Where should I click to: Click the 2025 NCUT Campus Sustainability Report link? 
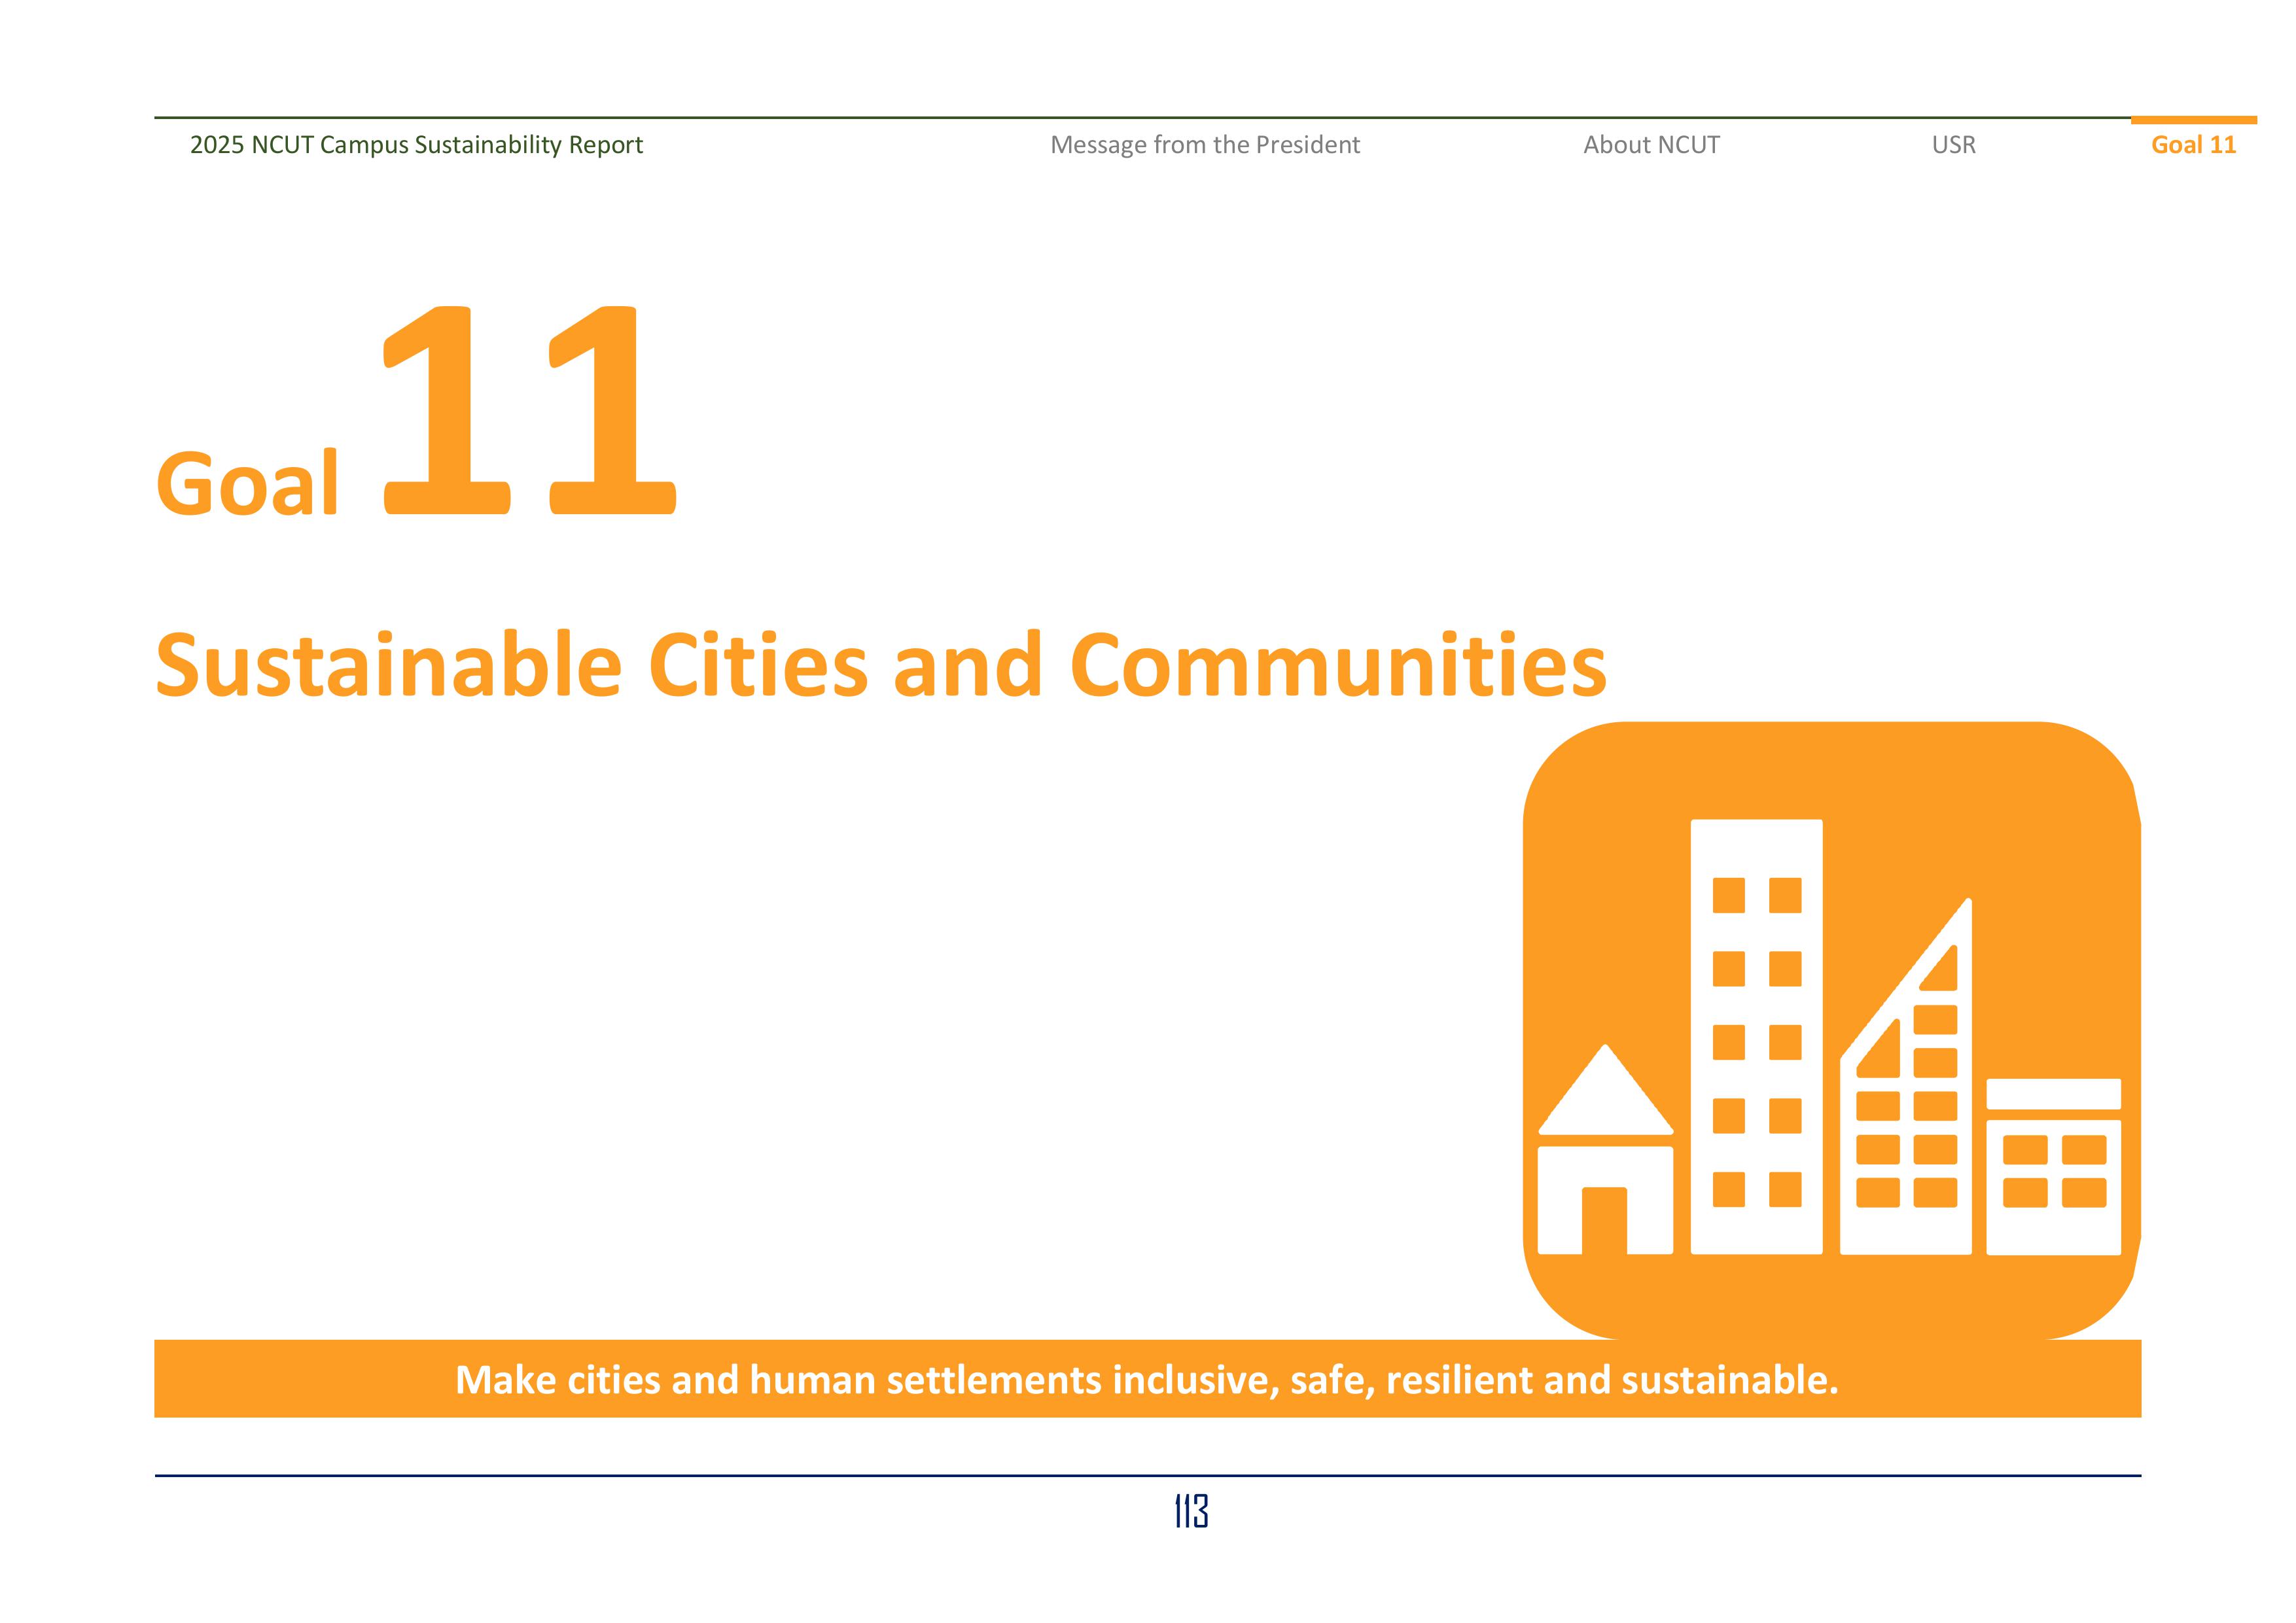coord(417,144)
